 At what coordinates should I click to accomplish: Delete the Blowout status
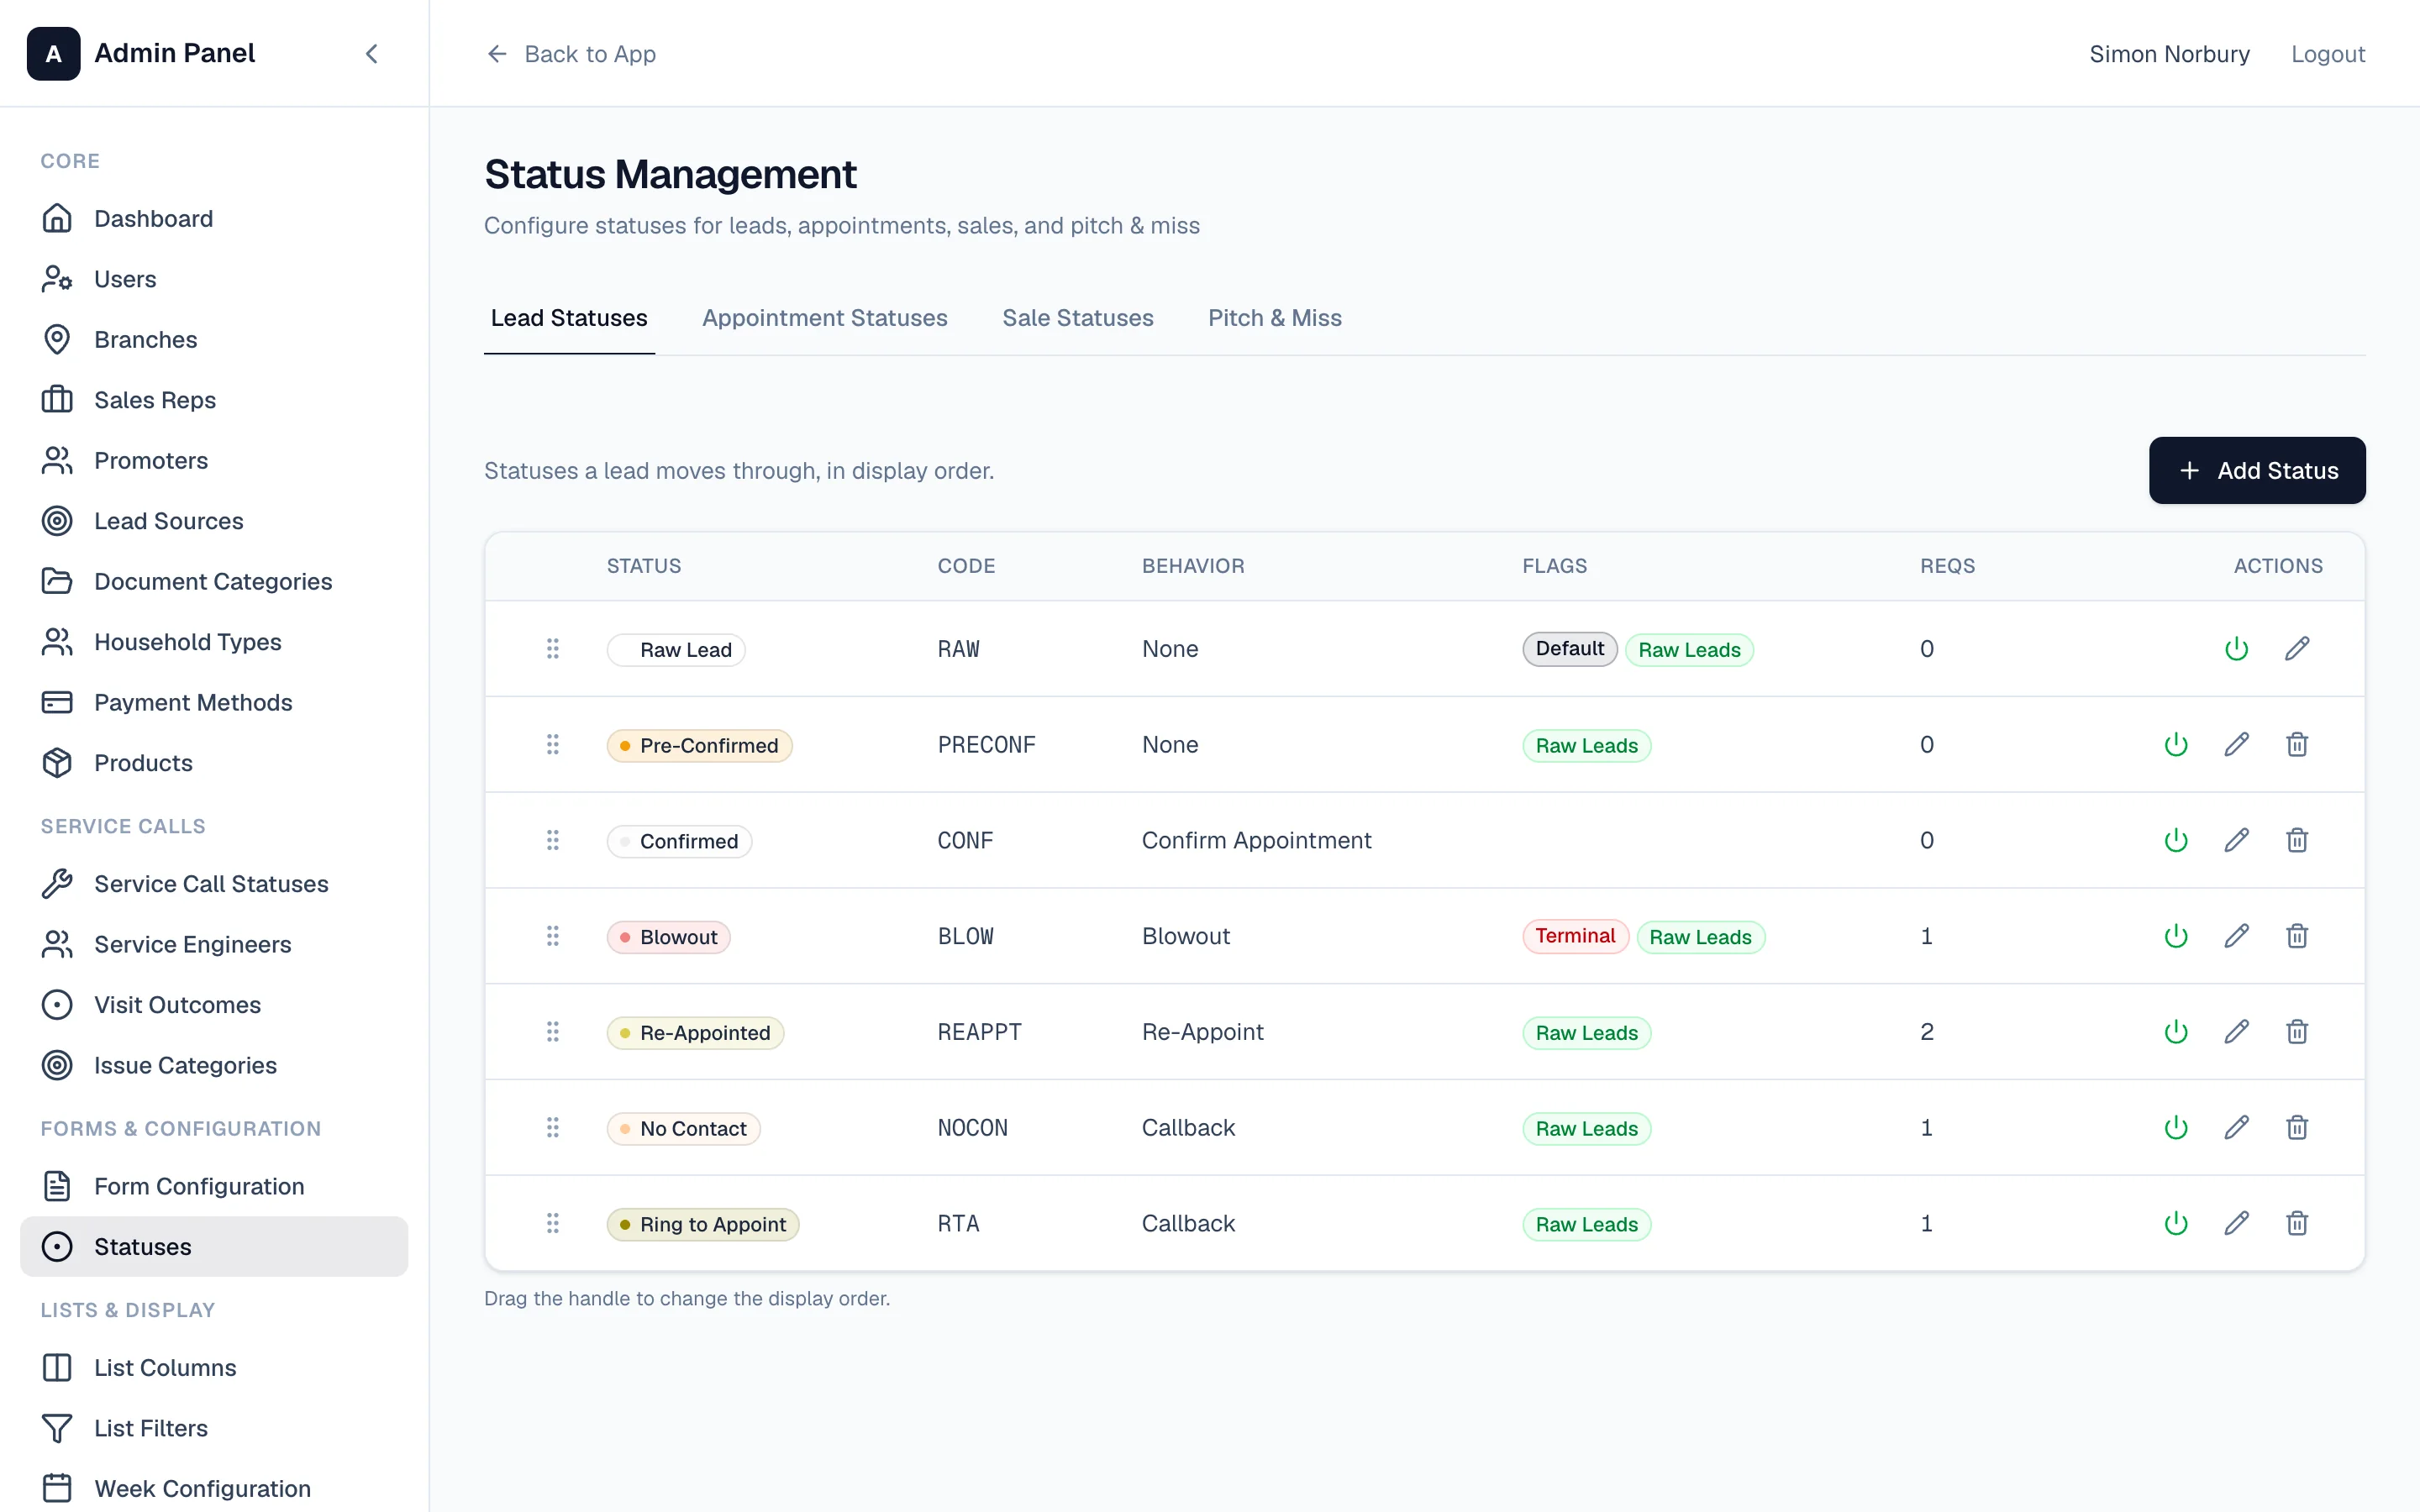[2297, 936]
